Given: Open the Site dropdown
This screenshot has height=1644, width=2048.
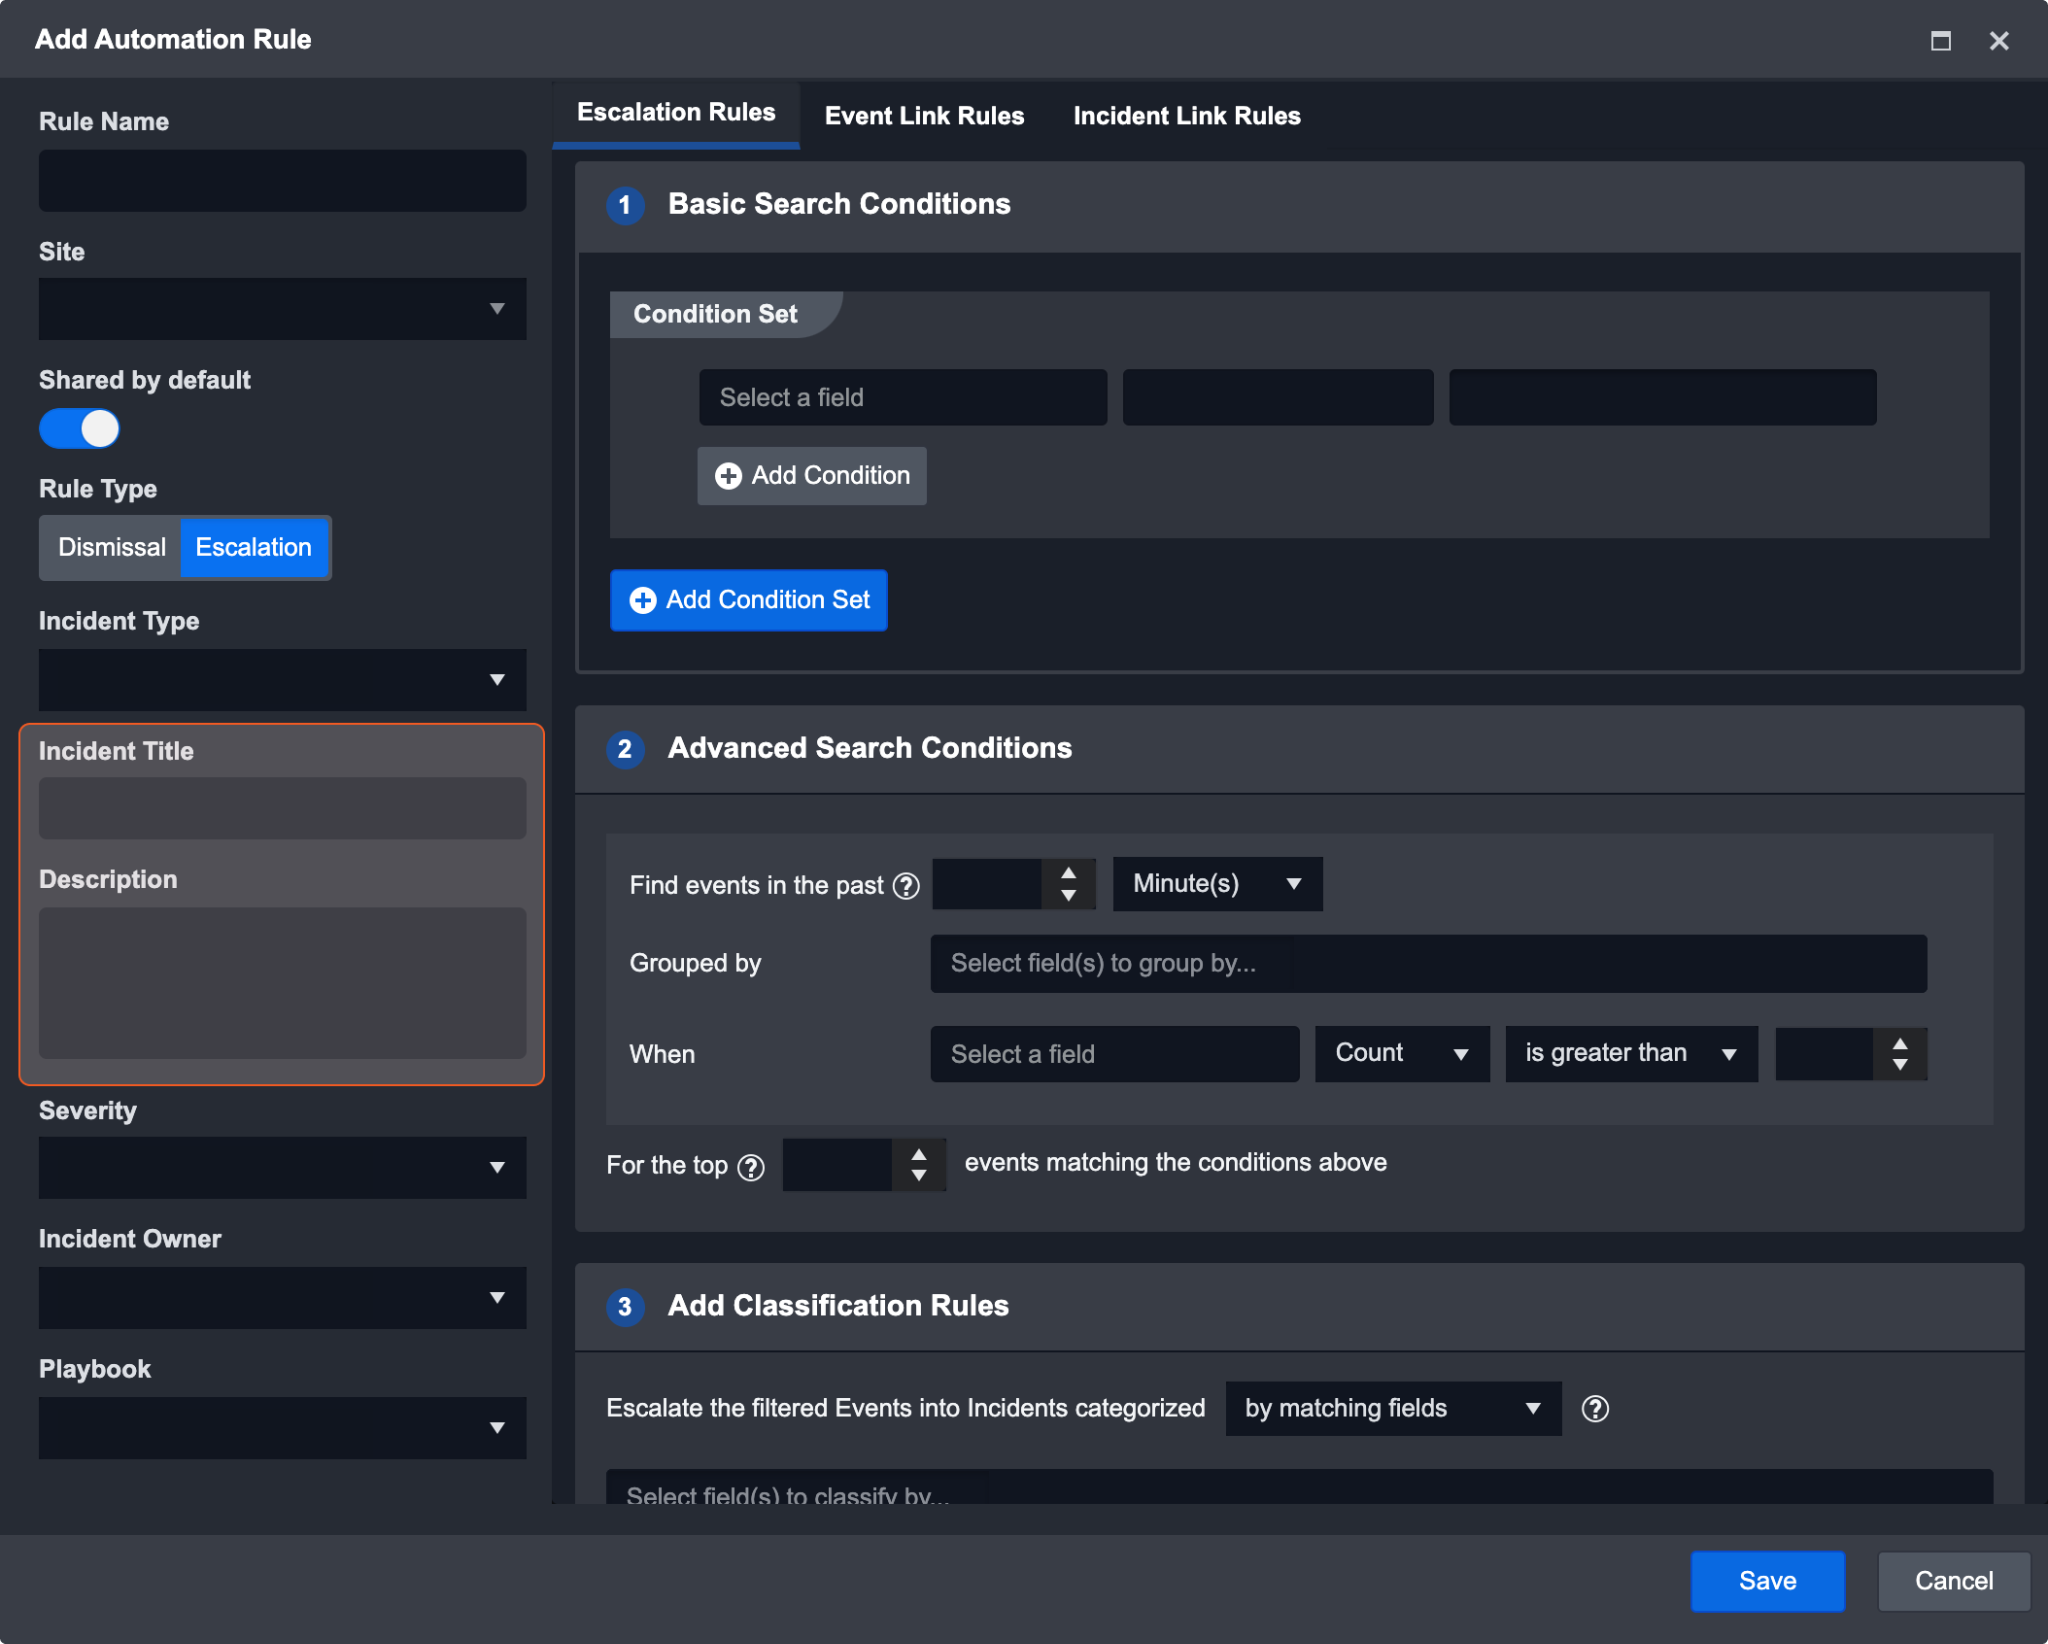Looking at the screenshot, I should click(x=282, y=309).
